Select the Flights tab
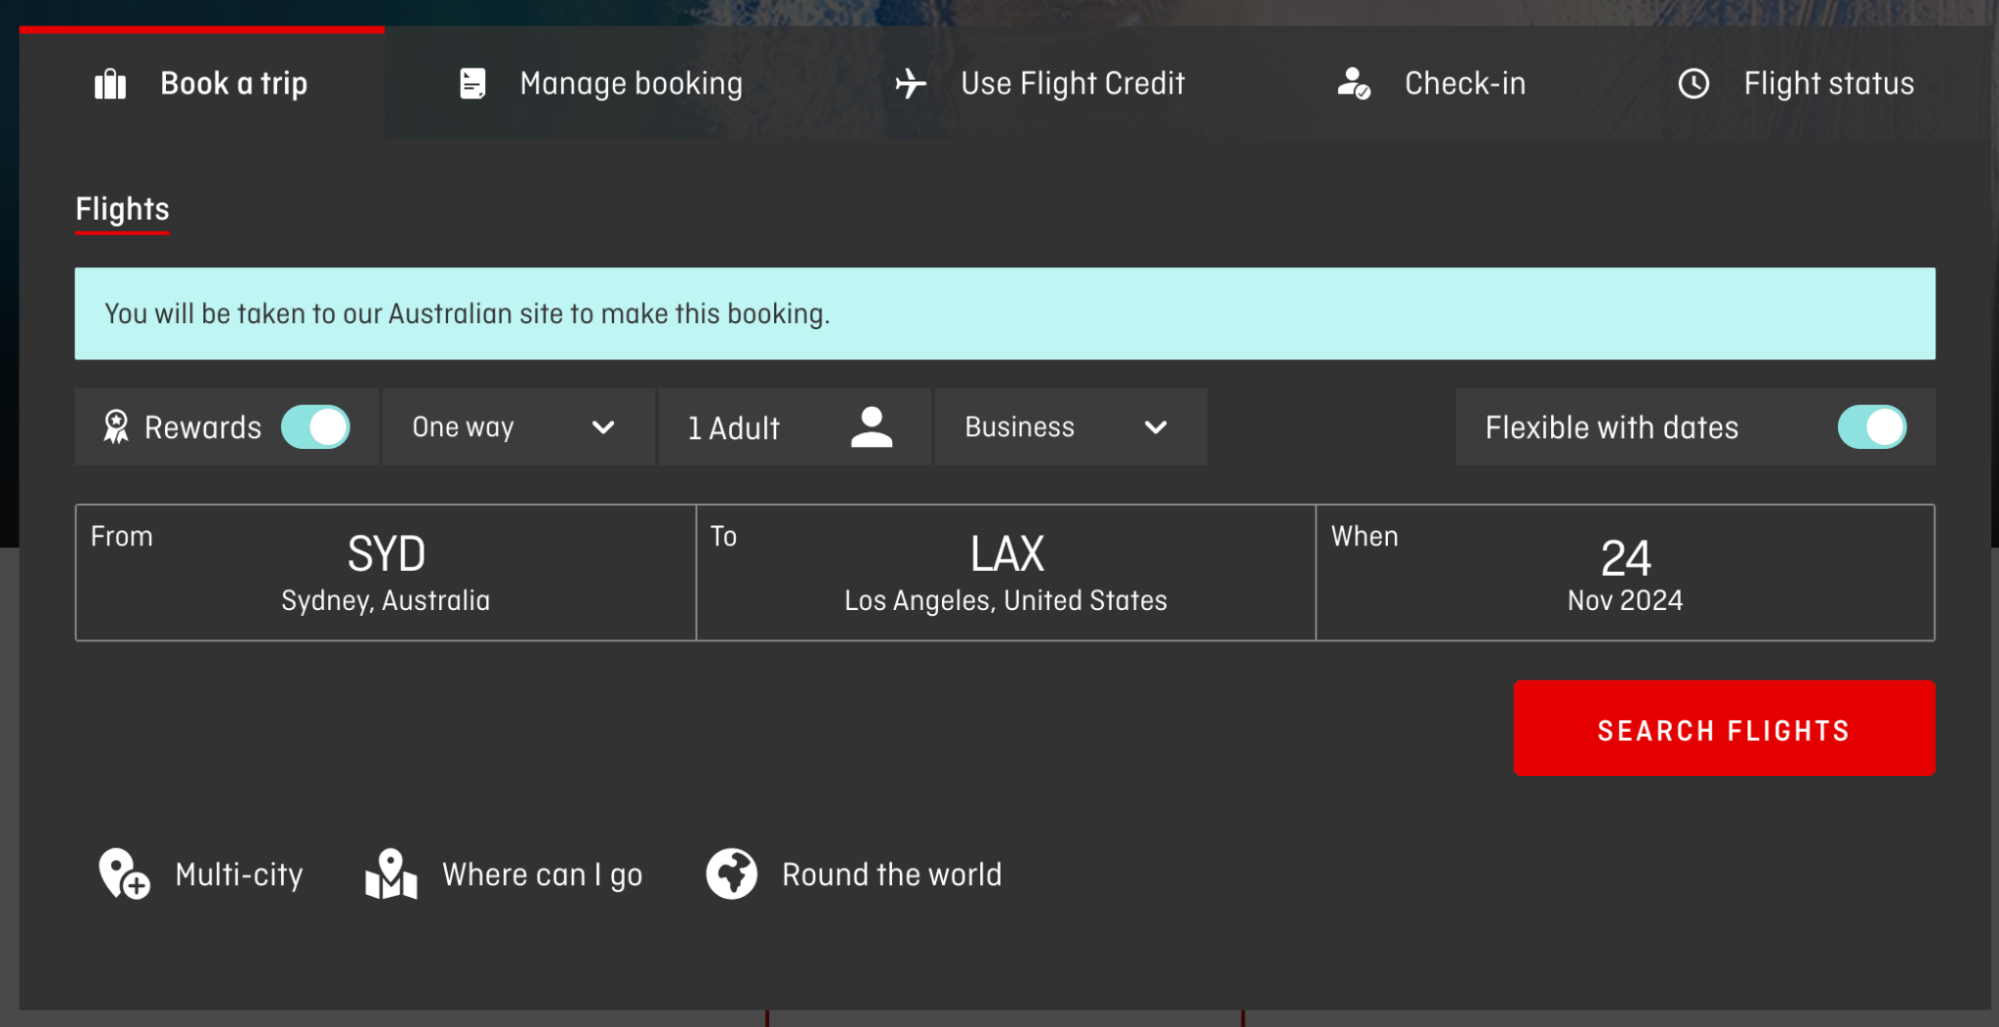1999x1027 pixels. (x=121, y=209)
